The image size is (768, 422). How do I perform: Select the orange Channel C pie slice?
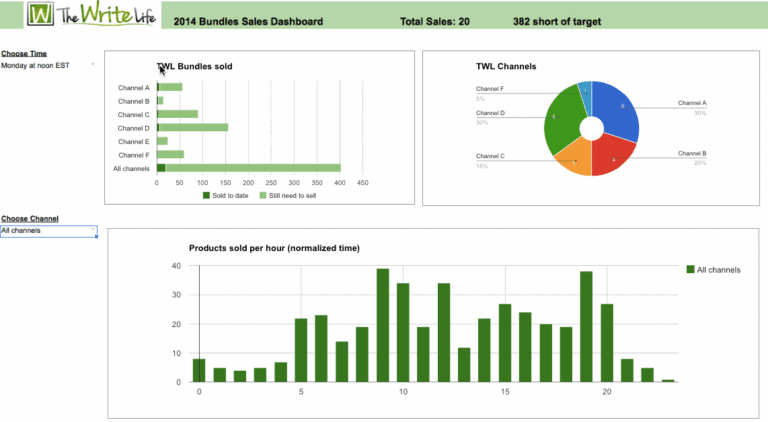[573, 158]
